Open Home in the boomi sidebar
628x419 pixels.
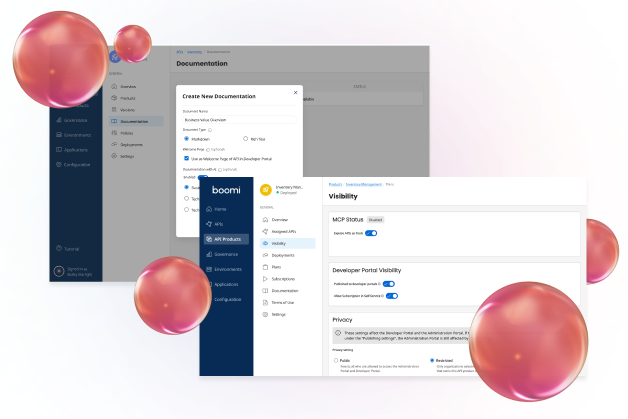(219, 209)
